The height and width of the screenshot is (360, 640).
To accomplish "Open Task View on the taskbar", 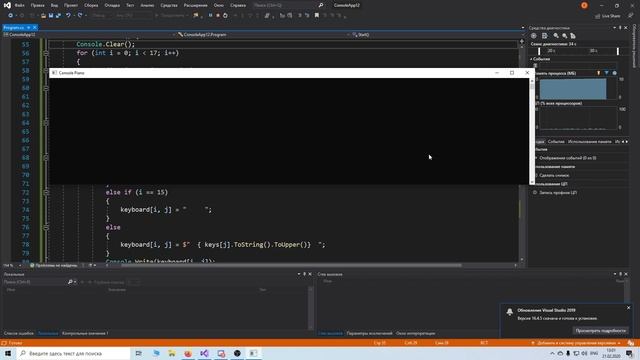I will tap(139, 353).
